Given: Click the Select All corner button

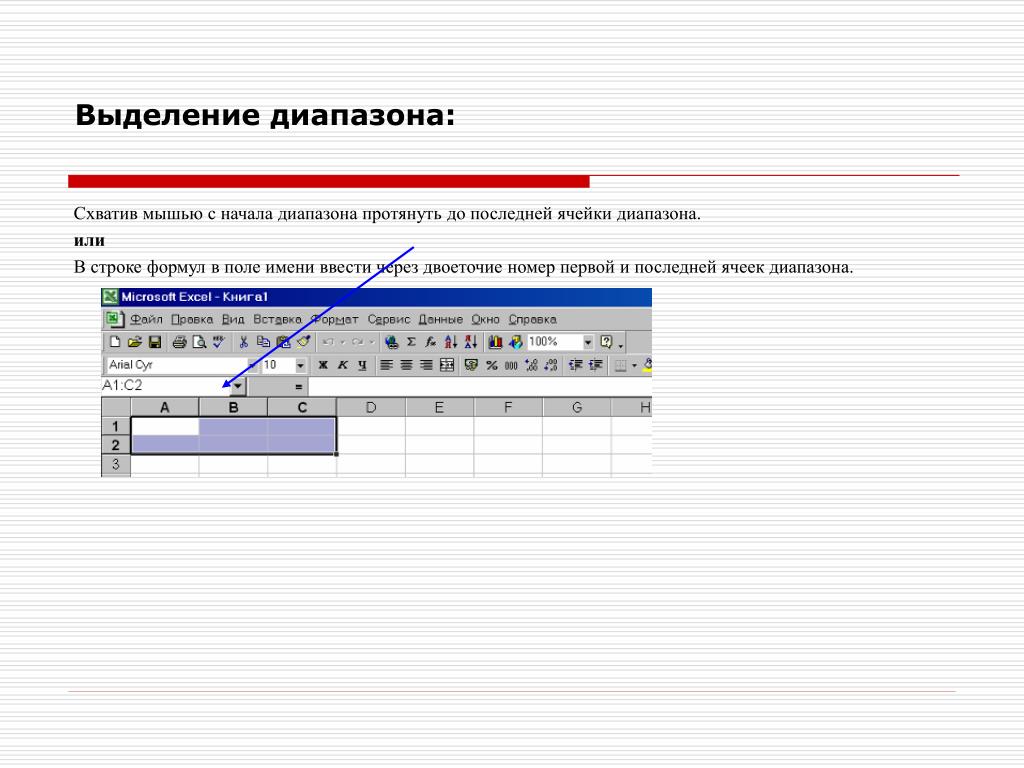Looking at the screenshot, I should 116,408.
